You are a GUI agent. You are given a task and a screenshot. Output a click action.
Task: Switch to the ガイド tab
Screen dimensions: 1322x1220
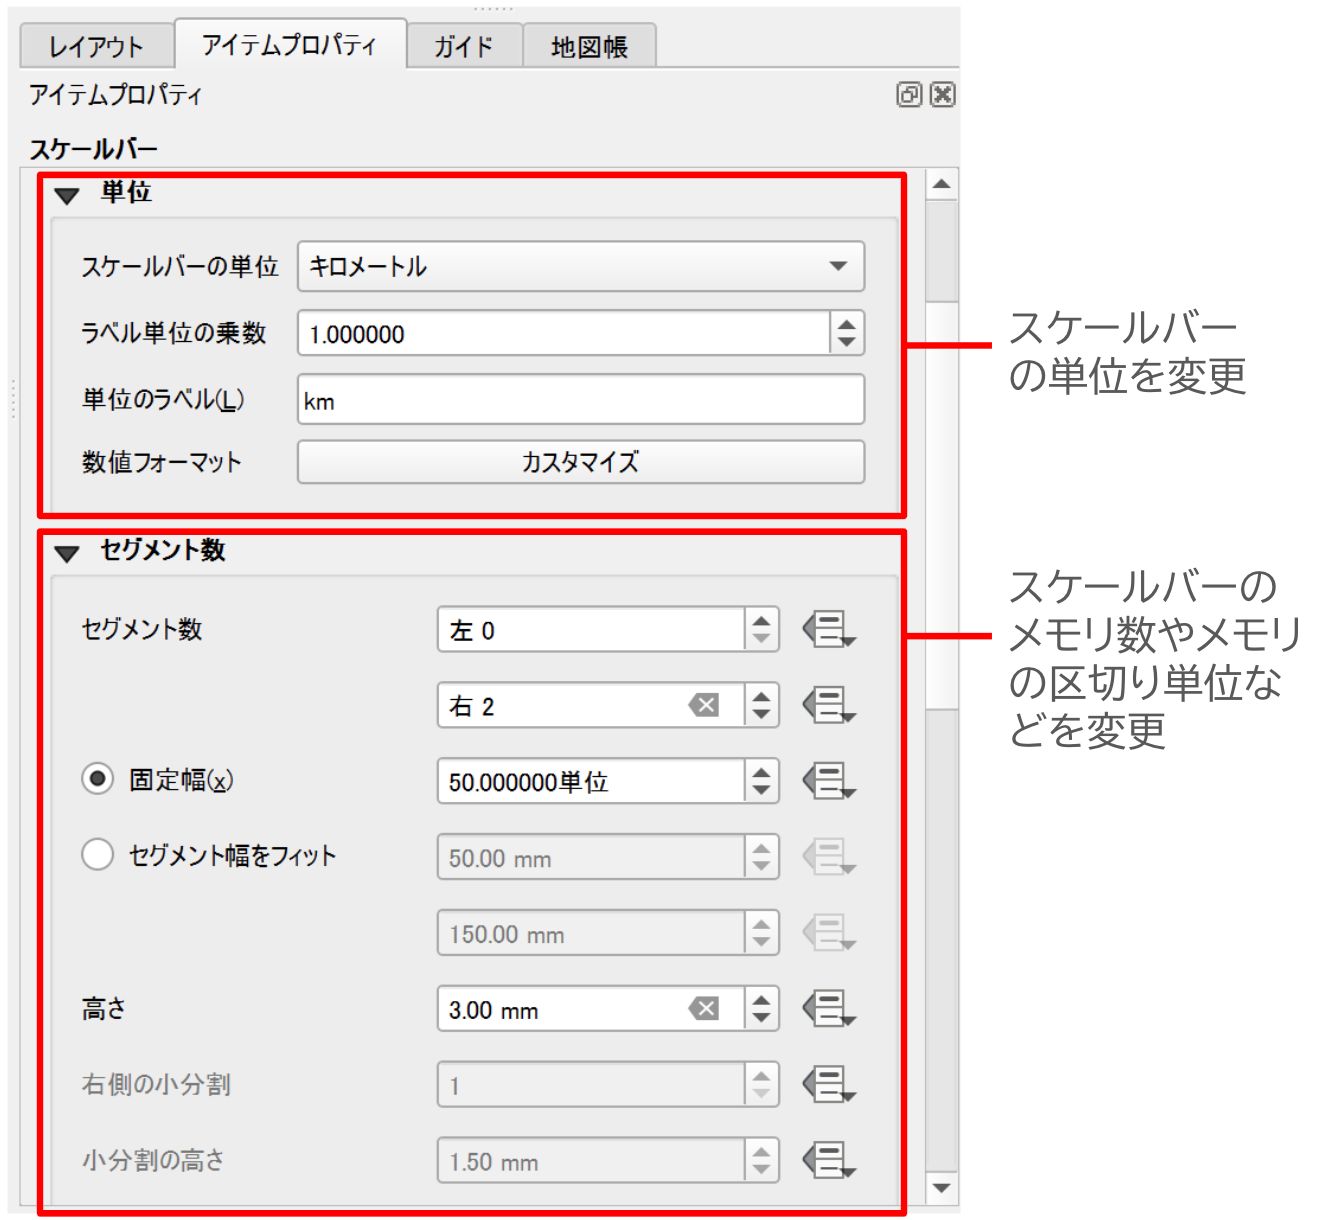[x=464, y=47]
